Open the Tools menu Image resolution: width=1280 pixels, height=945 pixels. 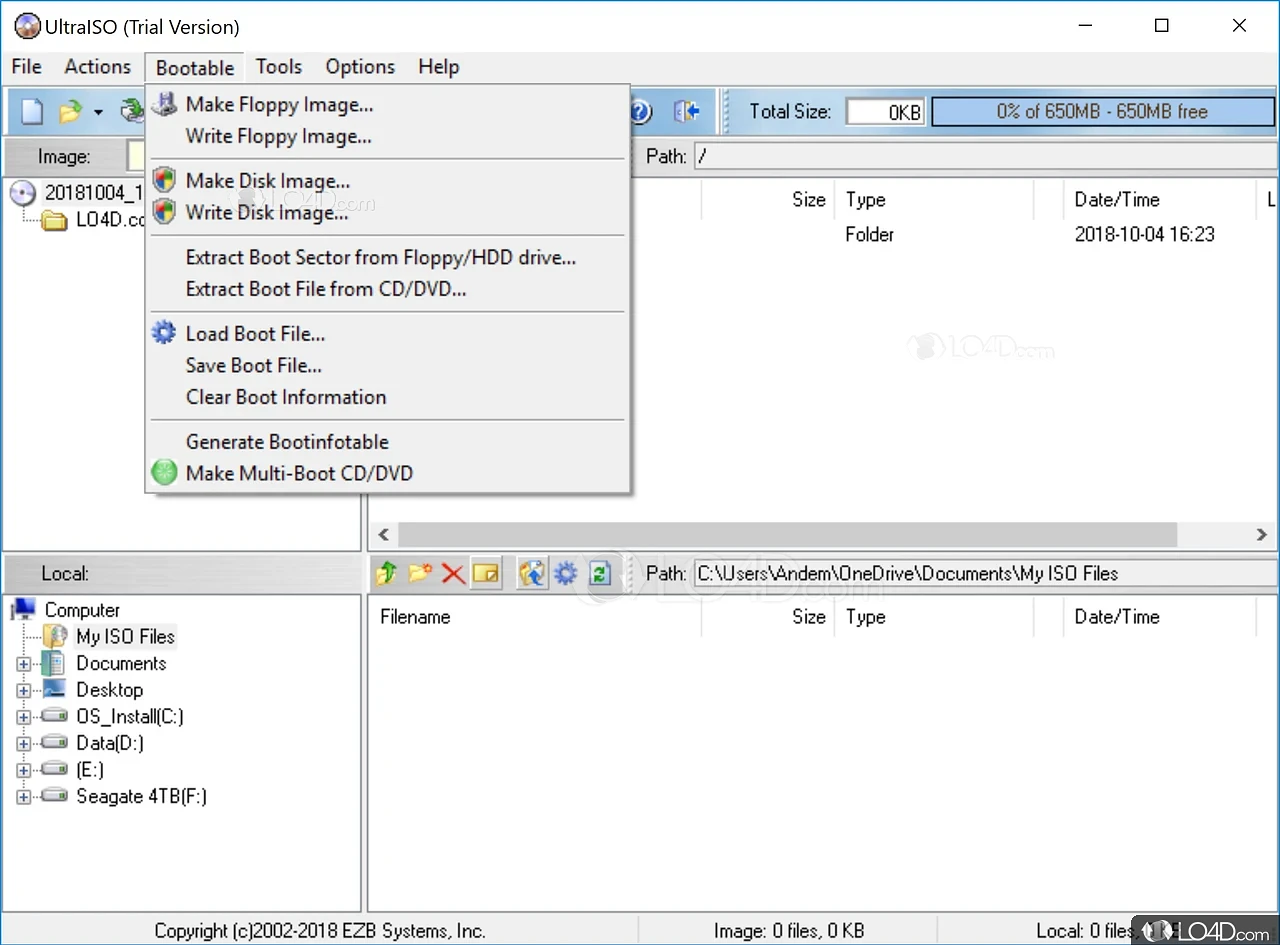coord(278,67)
